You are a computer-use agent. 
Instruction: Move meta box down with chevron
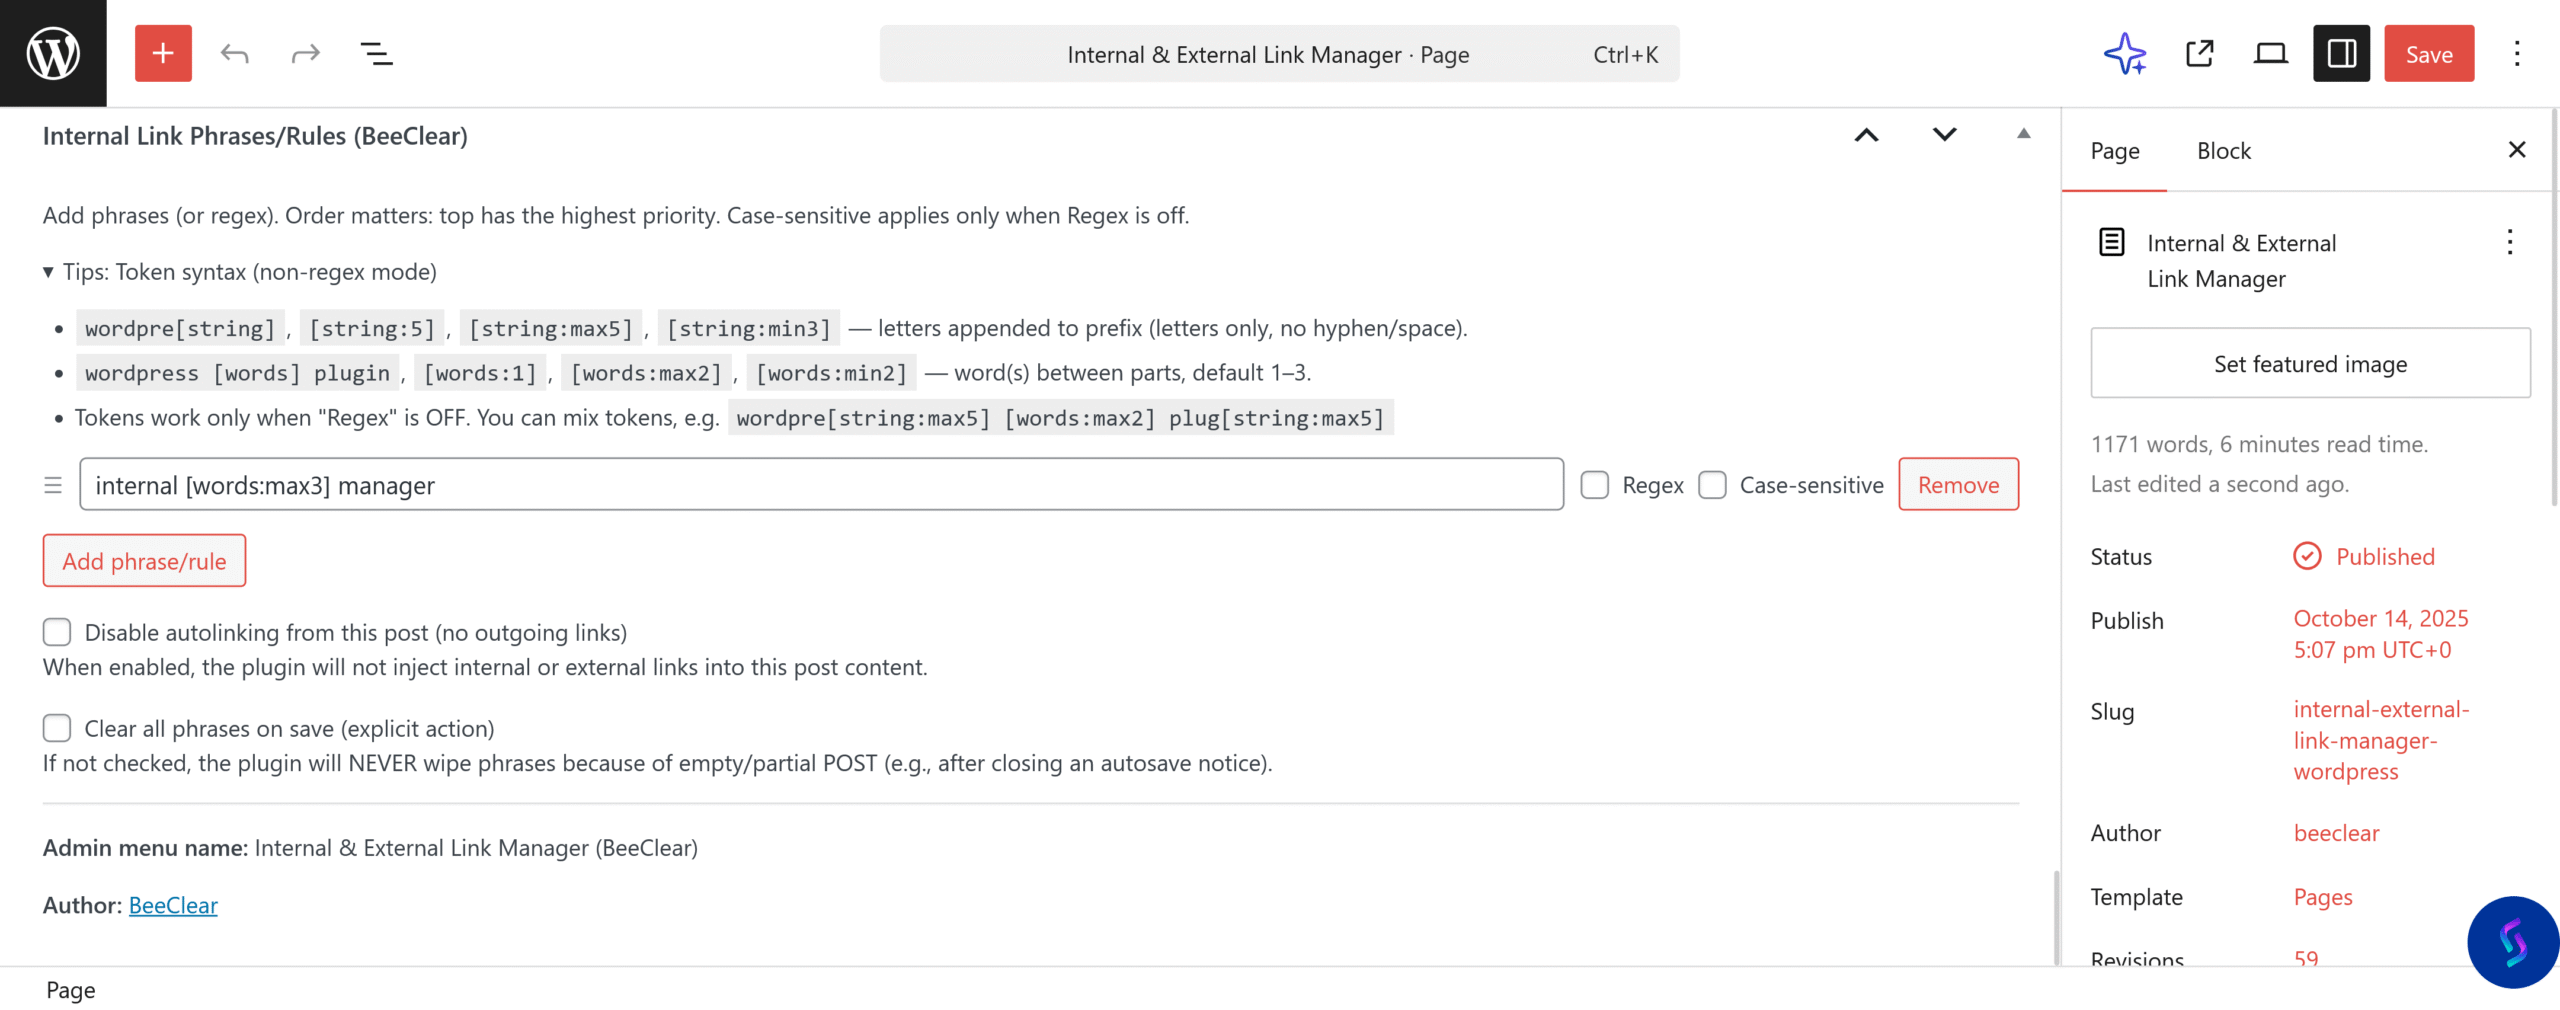(x=1944, y=135)
